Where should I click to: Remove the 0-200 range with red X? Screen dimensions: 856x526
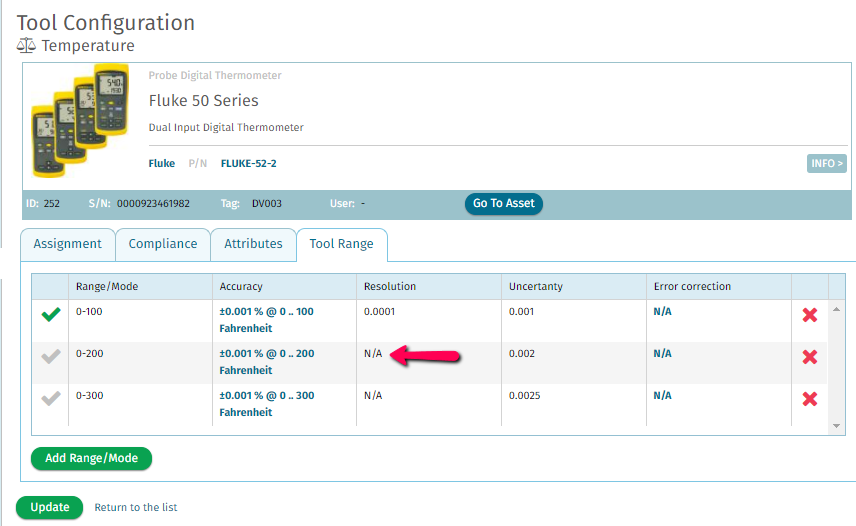pyautogui.click(x=810, y=357)
